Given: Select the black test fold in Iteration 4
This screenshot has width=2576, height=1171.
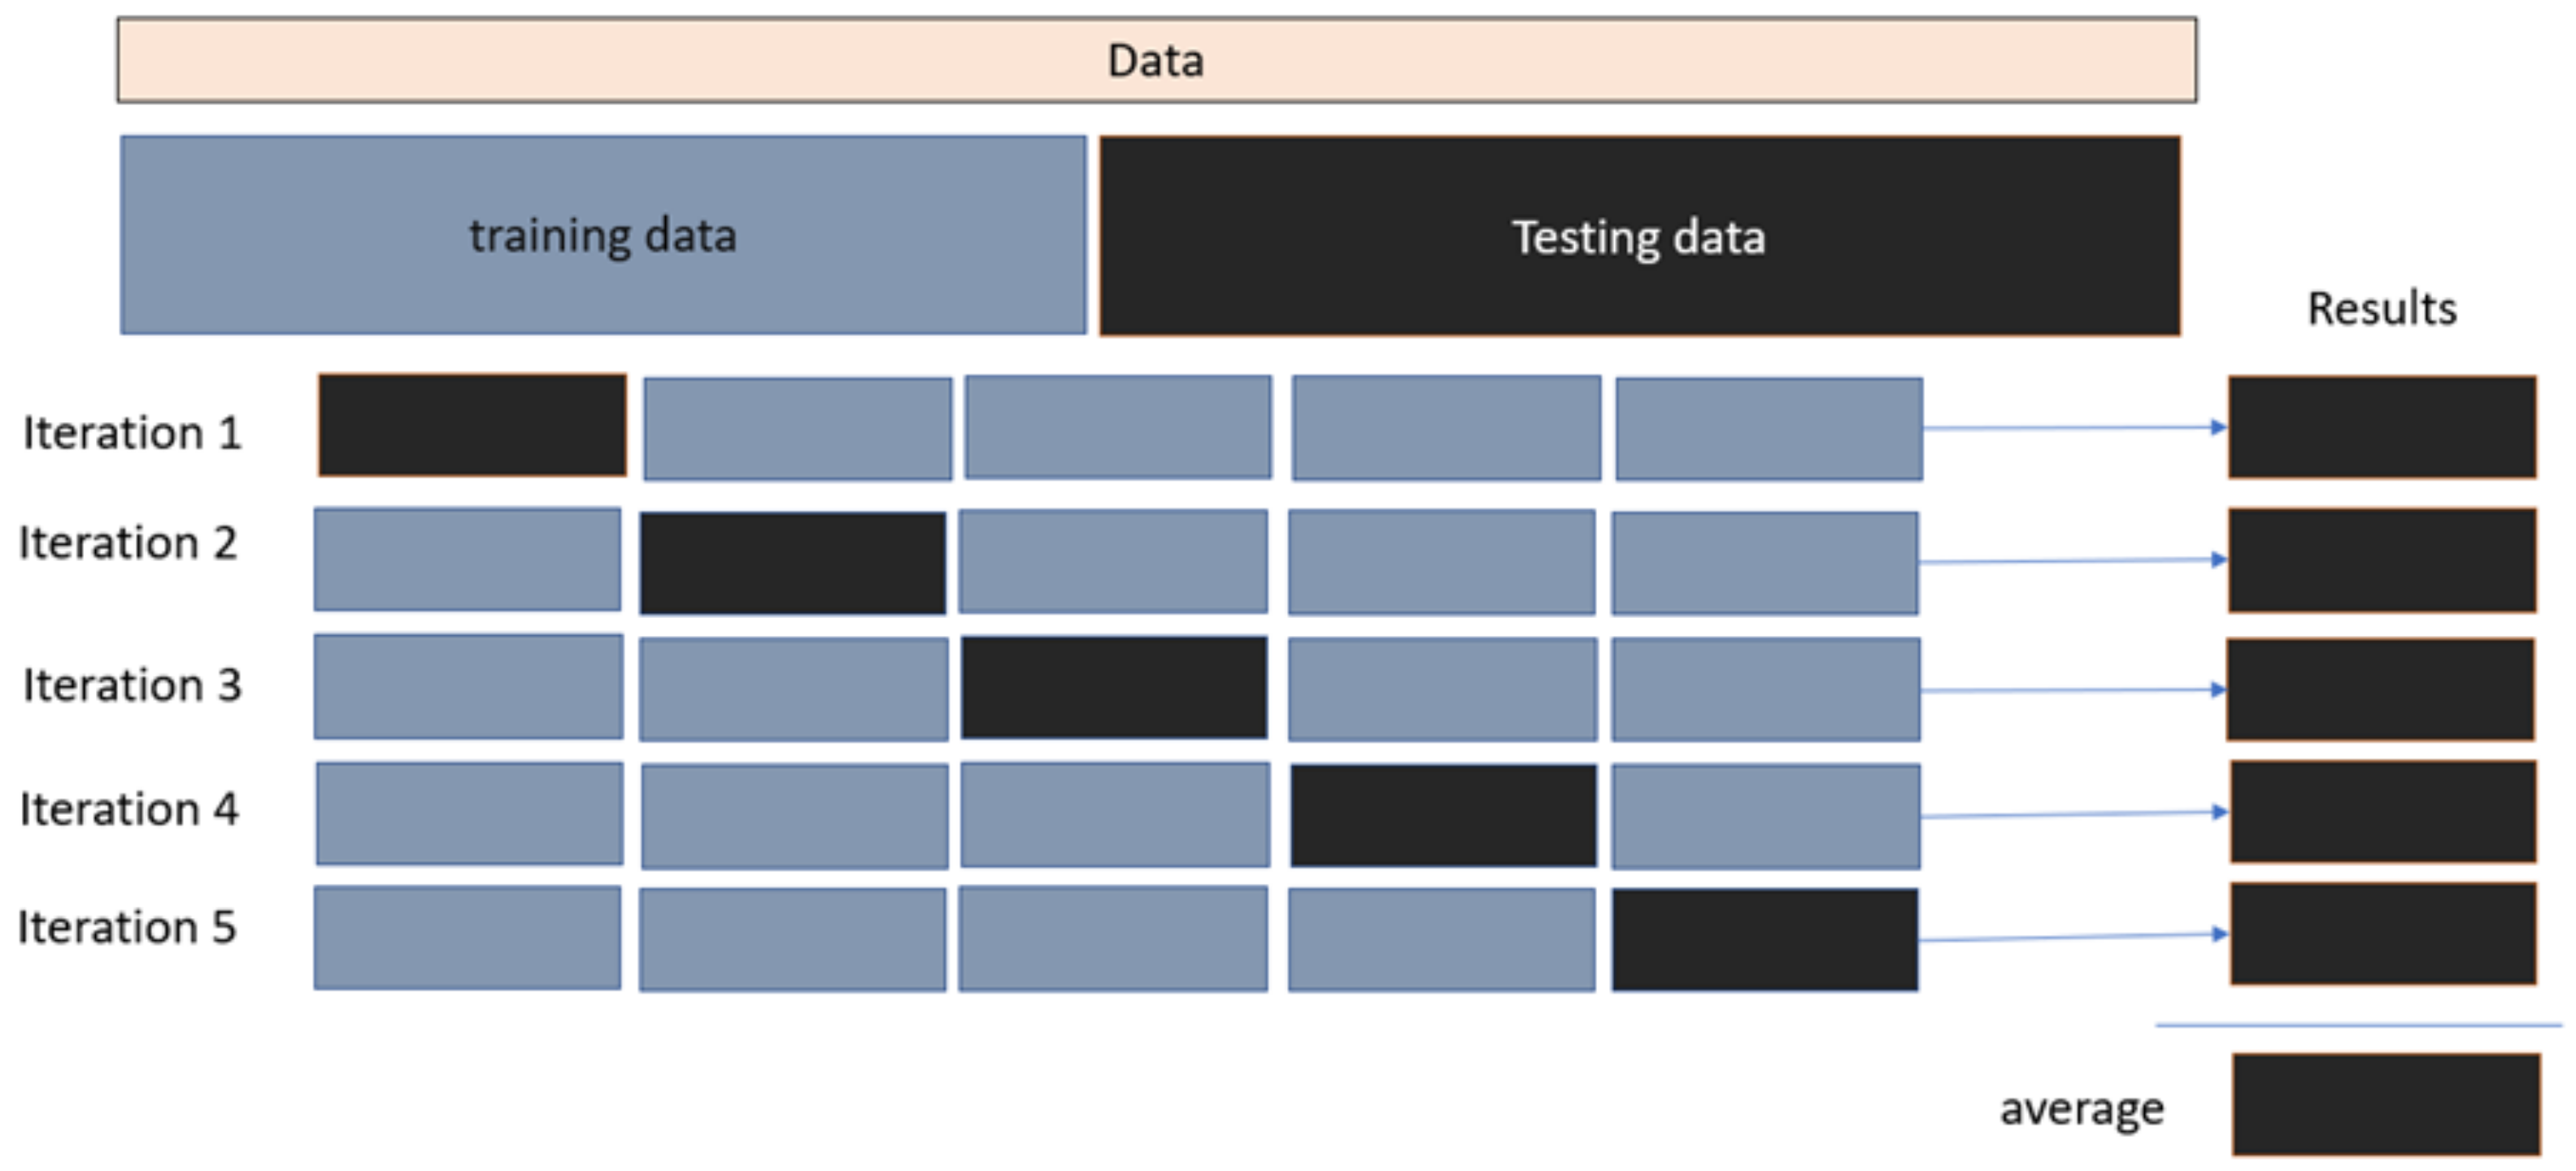Looking at the screenshot, I should click(x=1443, y=815).
